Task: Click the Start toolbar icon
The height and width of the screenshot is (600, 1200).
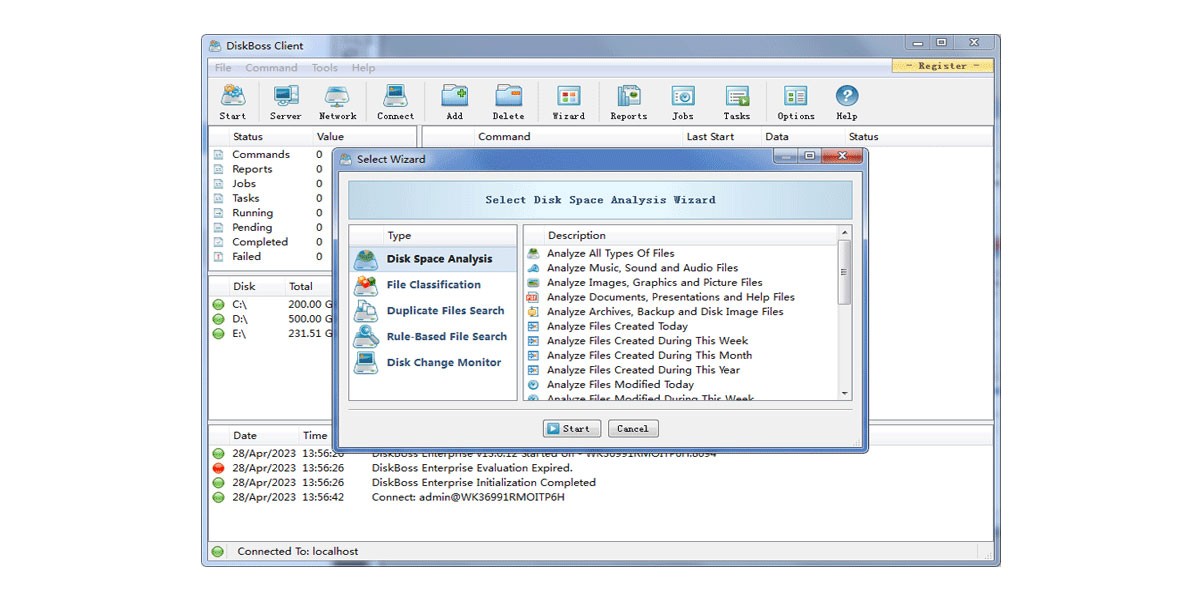Action: [233, 103]
